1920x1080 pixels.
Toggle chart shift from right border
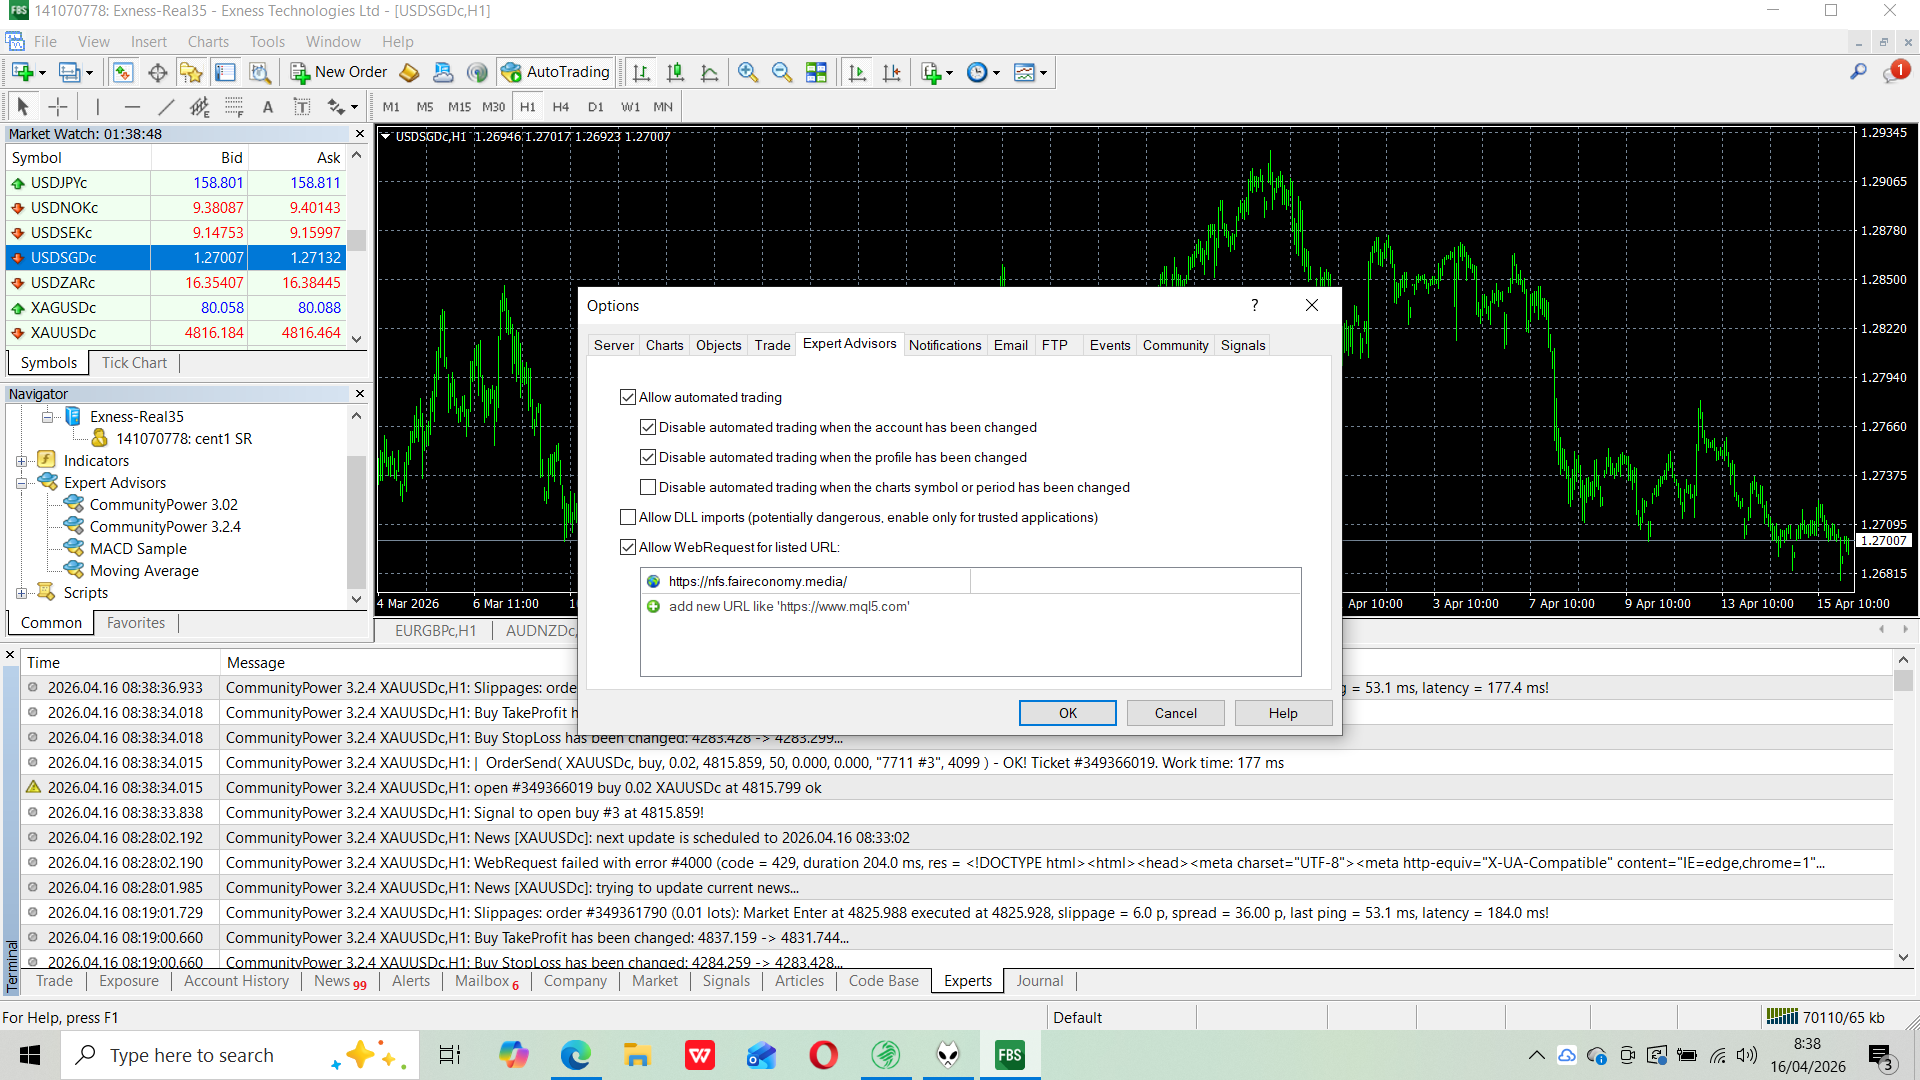891,72
